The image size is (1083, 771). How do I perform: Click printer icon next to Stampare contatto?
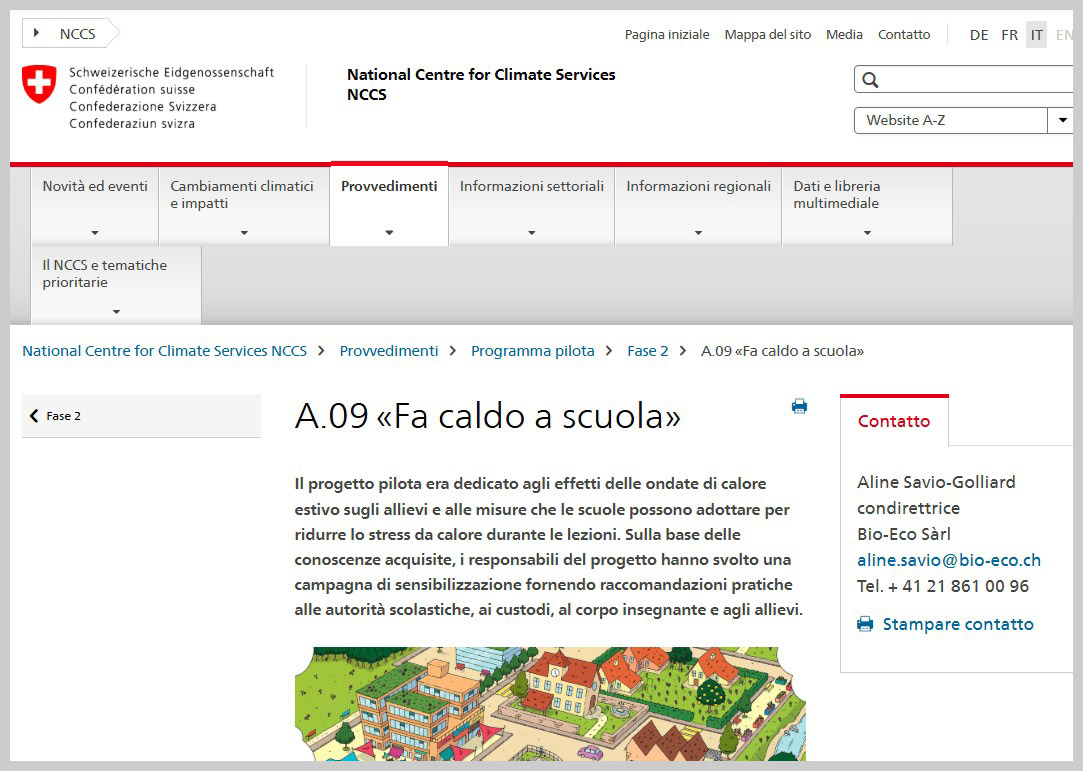tap(865, 624)
